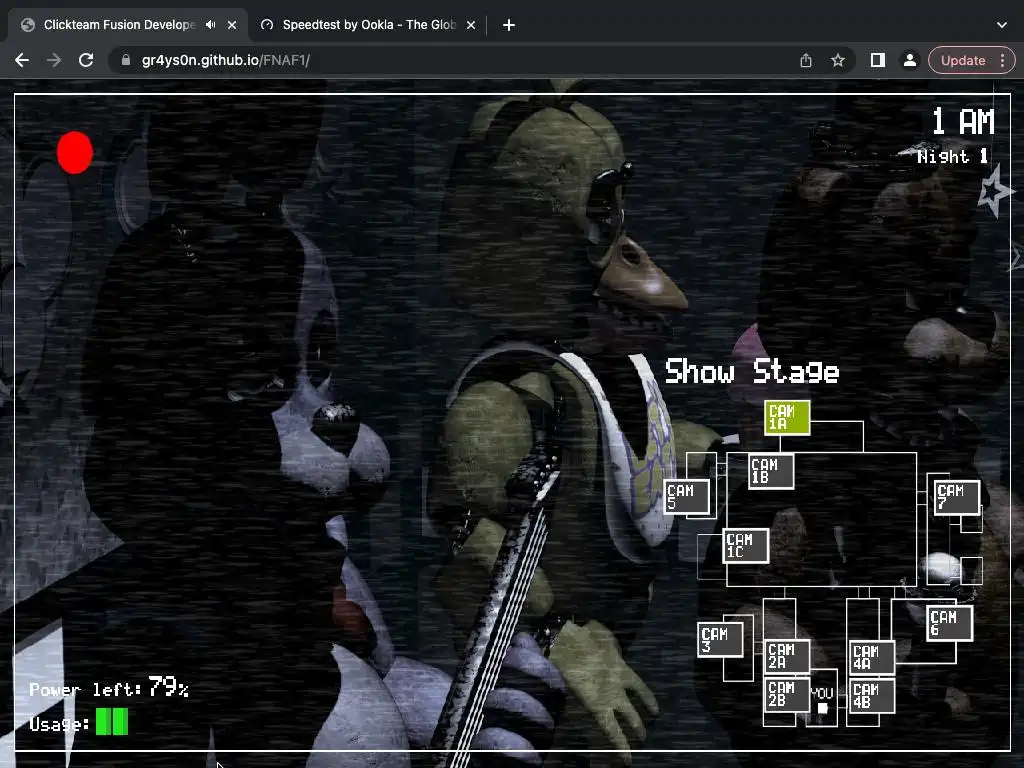Open the browser side panel
This screenshot has height=768, width=1024.
[878, 60]
